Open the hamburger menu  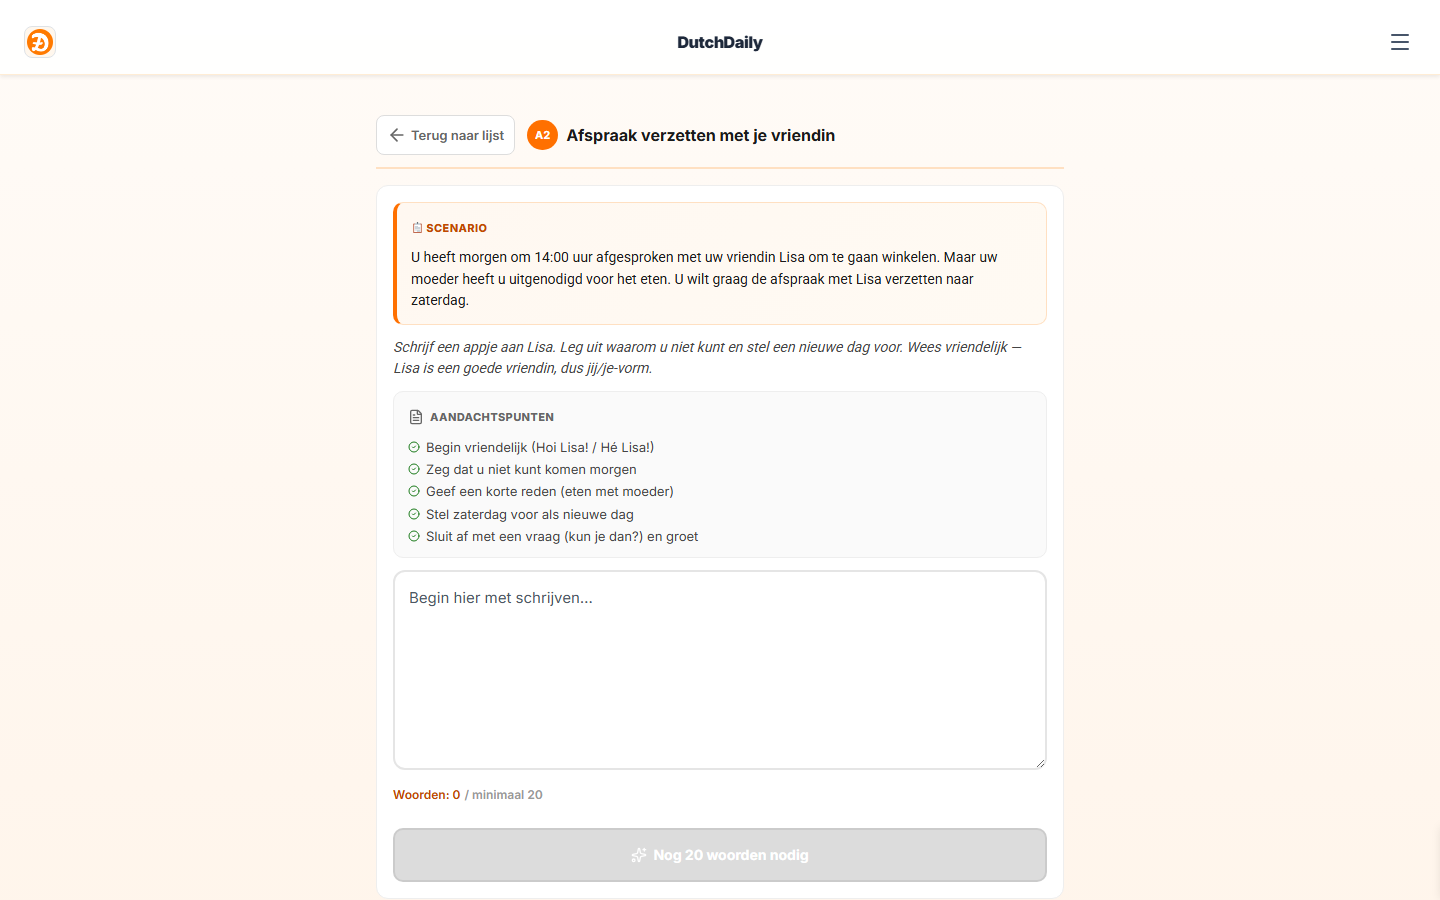[x=1400, y=42]
